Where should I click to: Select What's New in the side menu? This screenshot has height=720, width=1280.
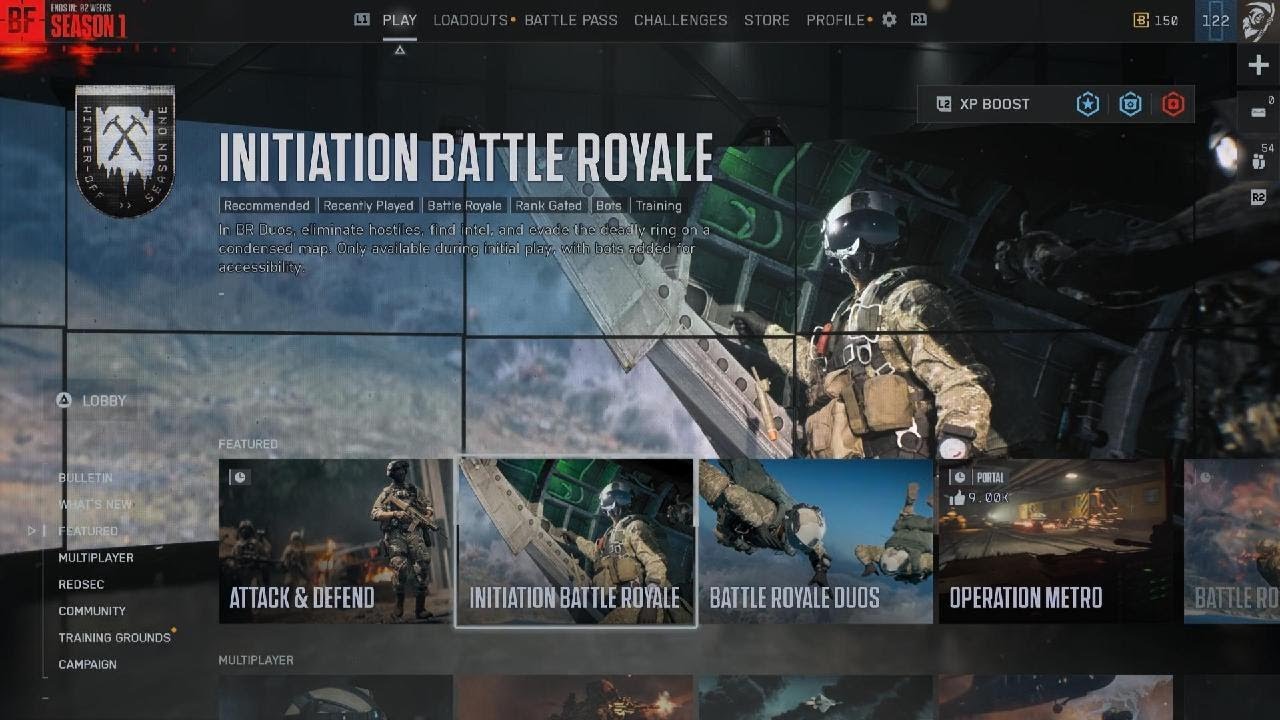pos(95,505)
